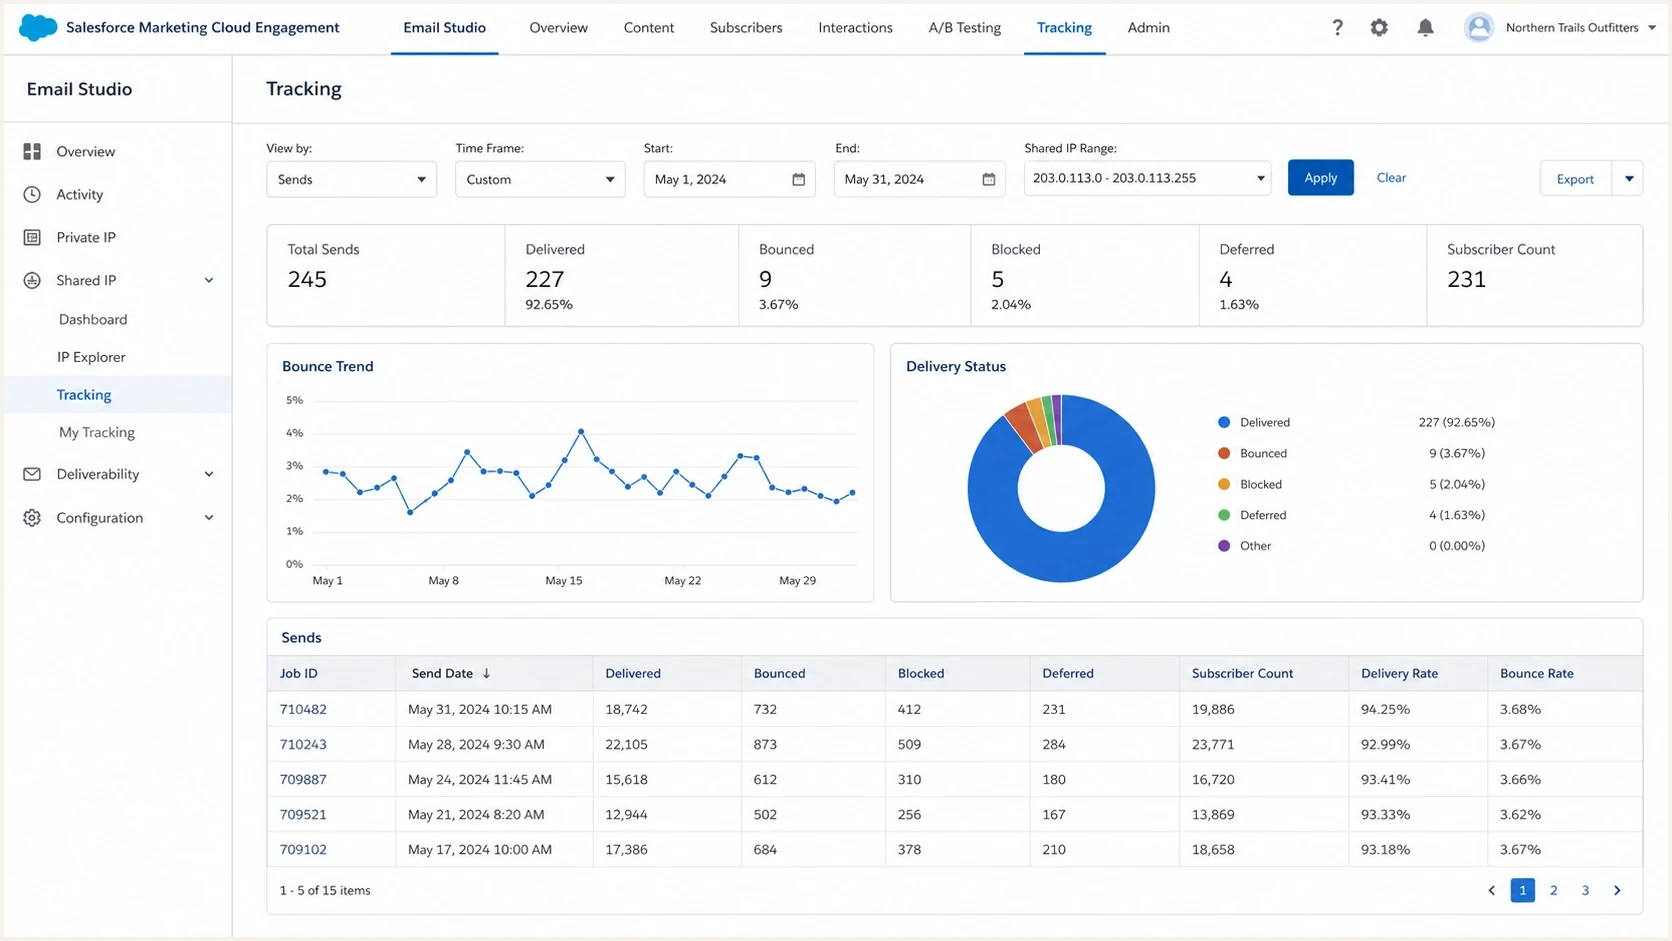Go to the next page arrow

pyautogui.click(x=1617, y=890)
